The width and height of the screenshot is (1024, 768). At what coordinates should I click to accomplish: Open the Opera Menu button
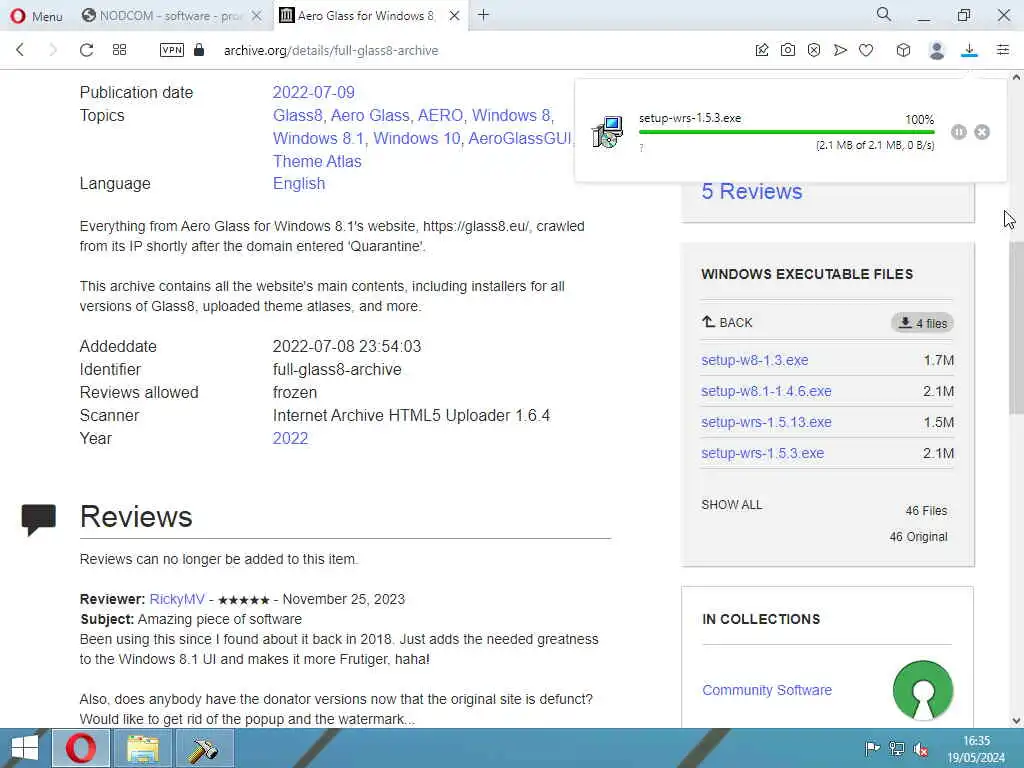(36, 16)
